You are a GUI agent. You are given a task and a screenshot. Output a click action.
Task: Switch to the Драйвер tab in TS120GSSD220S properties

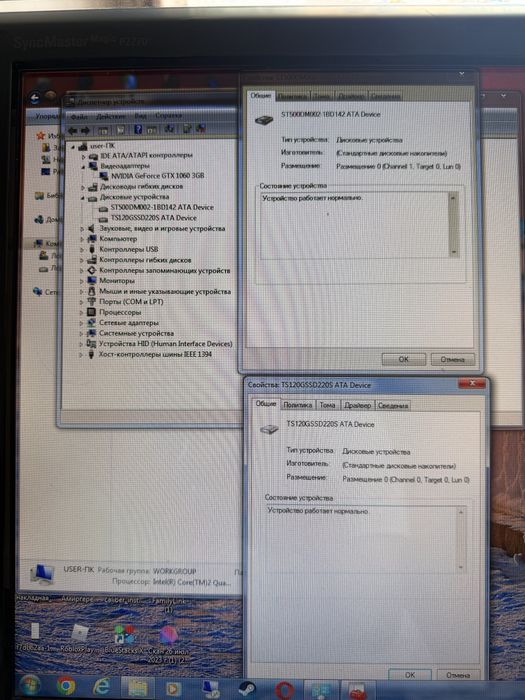tap(357, 405)
